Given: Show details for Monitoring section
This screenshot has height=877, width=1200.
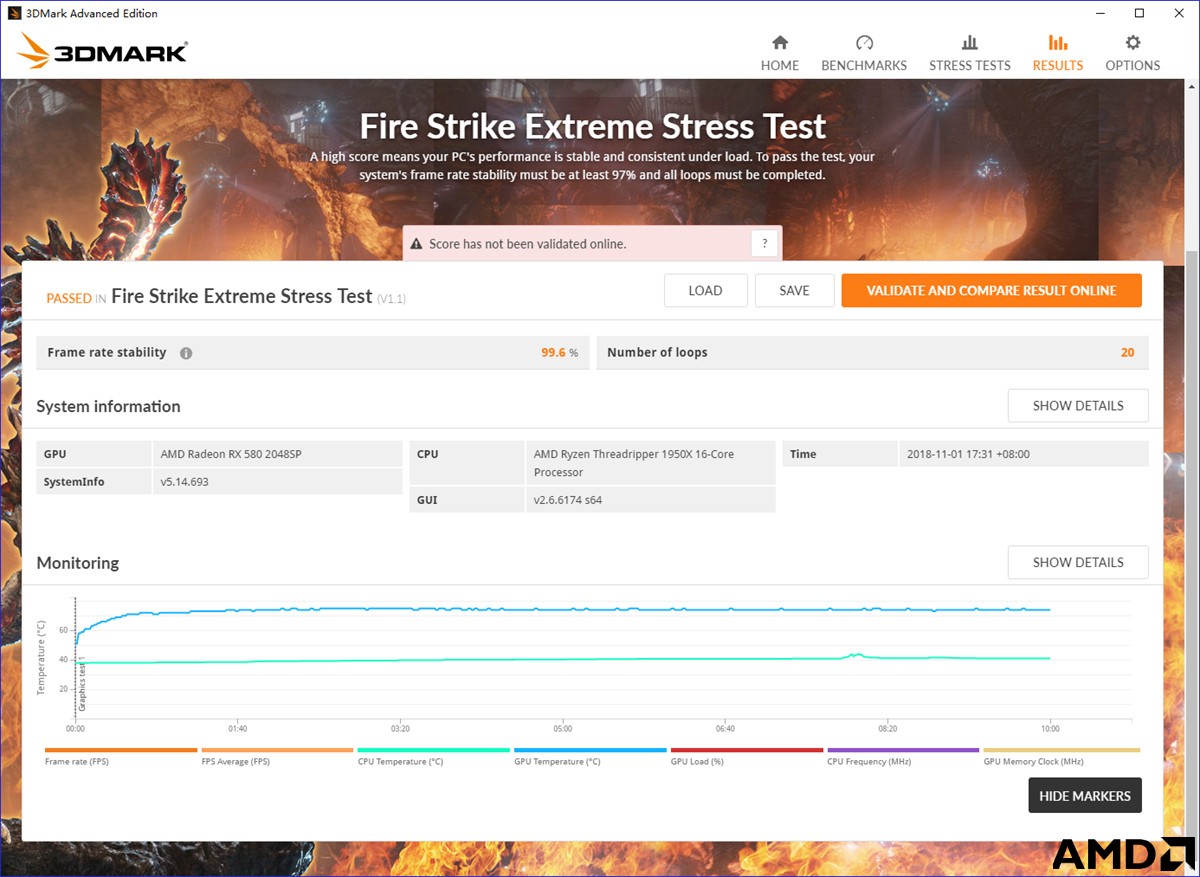Looking at the screenshot, I should [x=1078, y=562].
